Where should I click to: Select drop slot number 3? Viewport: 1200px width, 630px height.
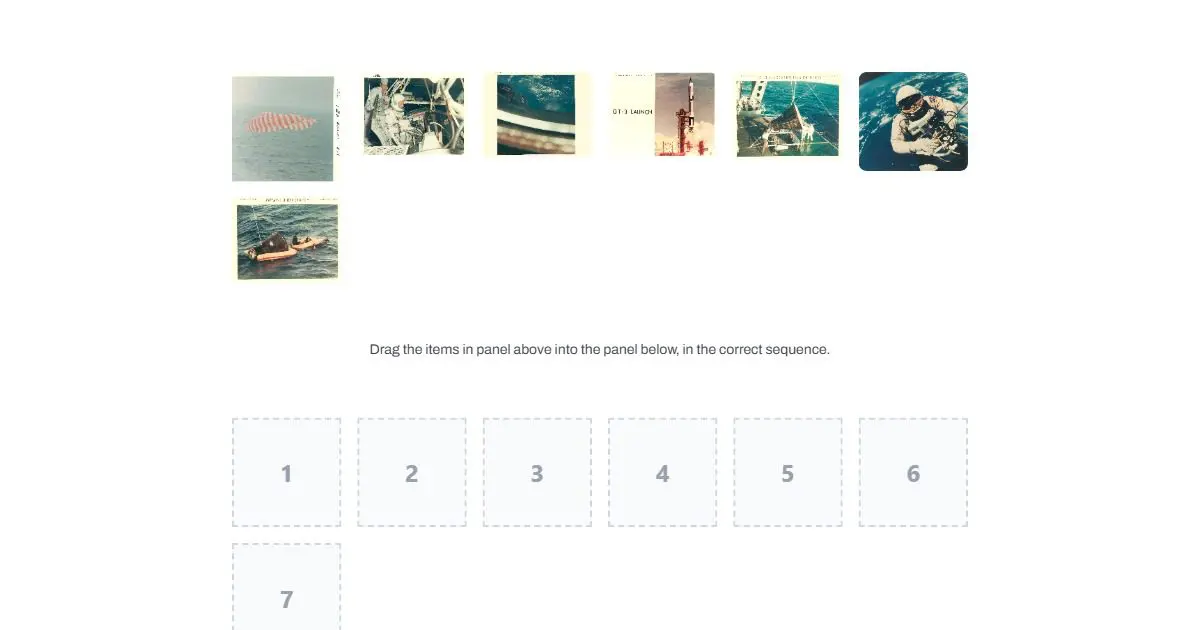click(537, 473)
